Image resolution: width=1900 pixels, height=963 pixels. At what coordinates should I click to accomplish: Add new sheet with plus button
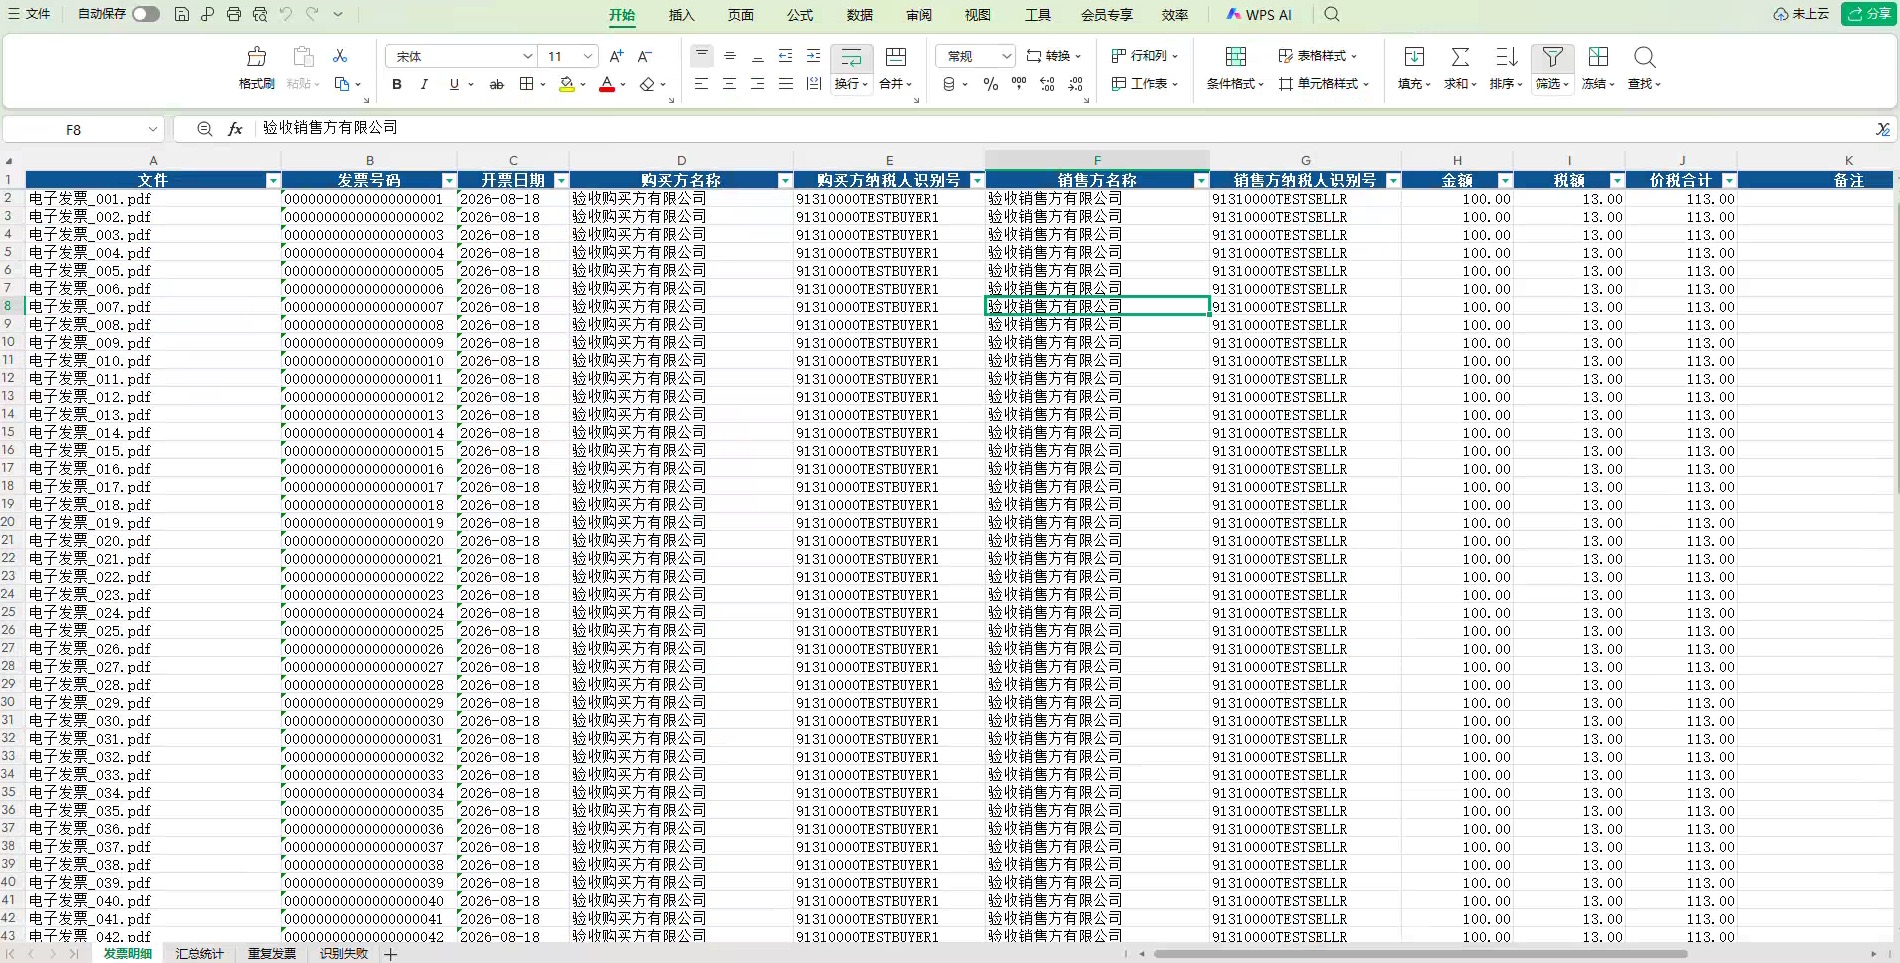point(391,954)
